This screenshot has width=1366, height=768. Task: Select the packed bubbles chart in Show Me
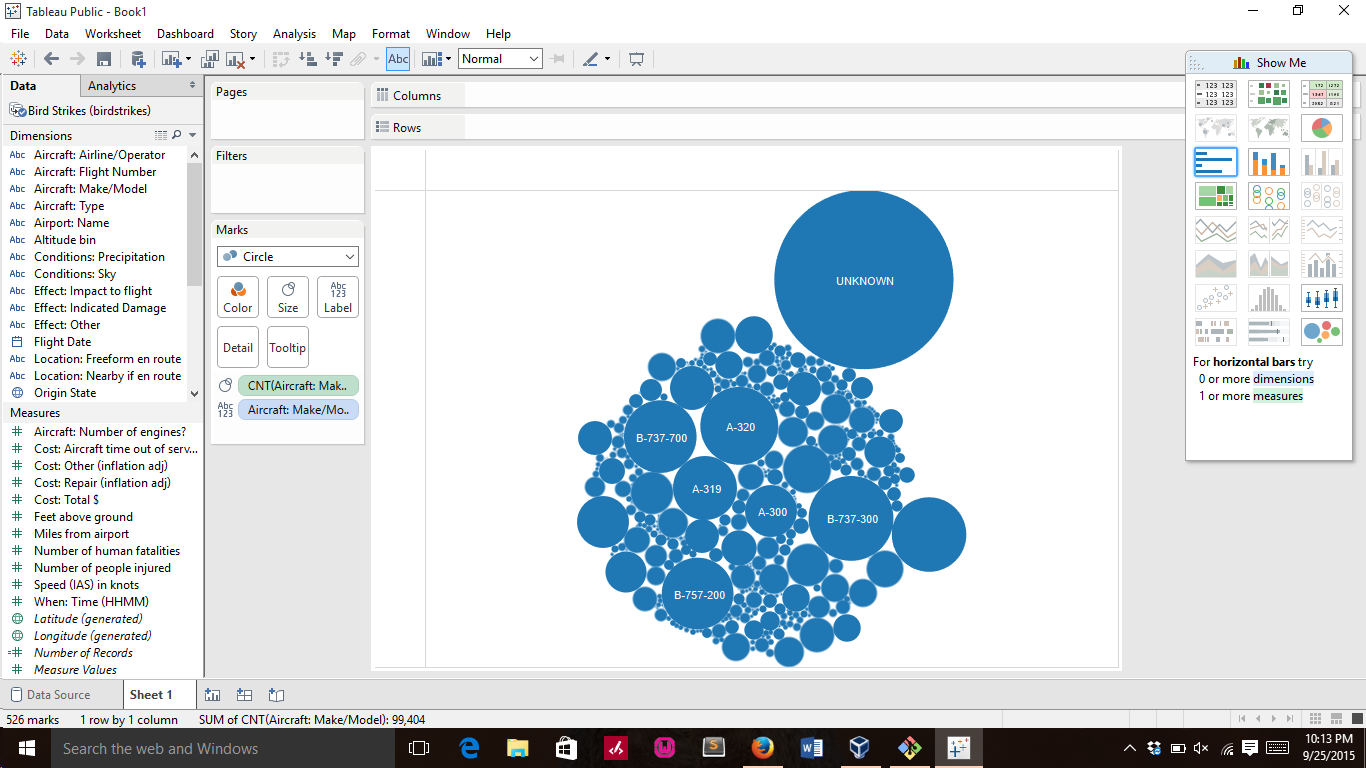(1322, 332)
